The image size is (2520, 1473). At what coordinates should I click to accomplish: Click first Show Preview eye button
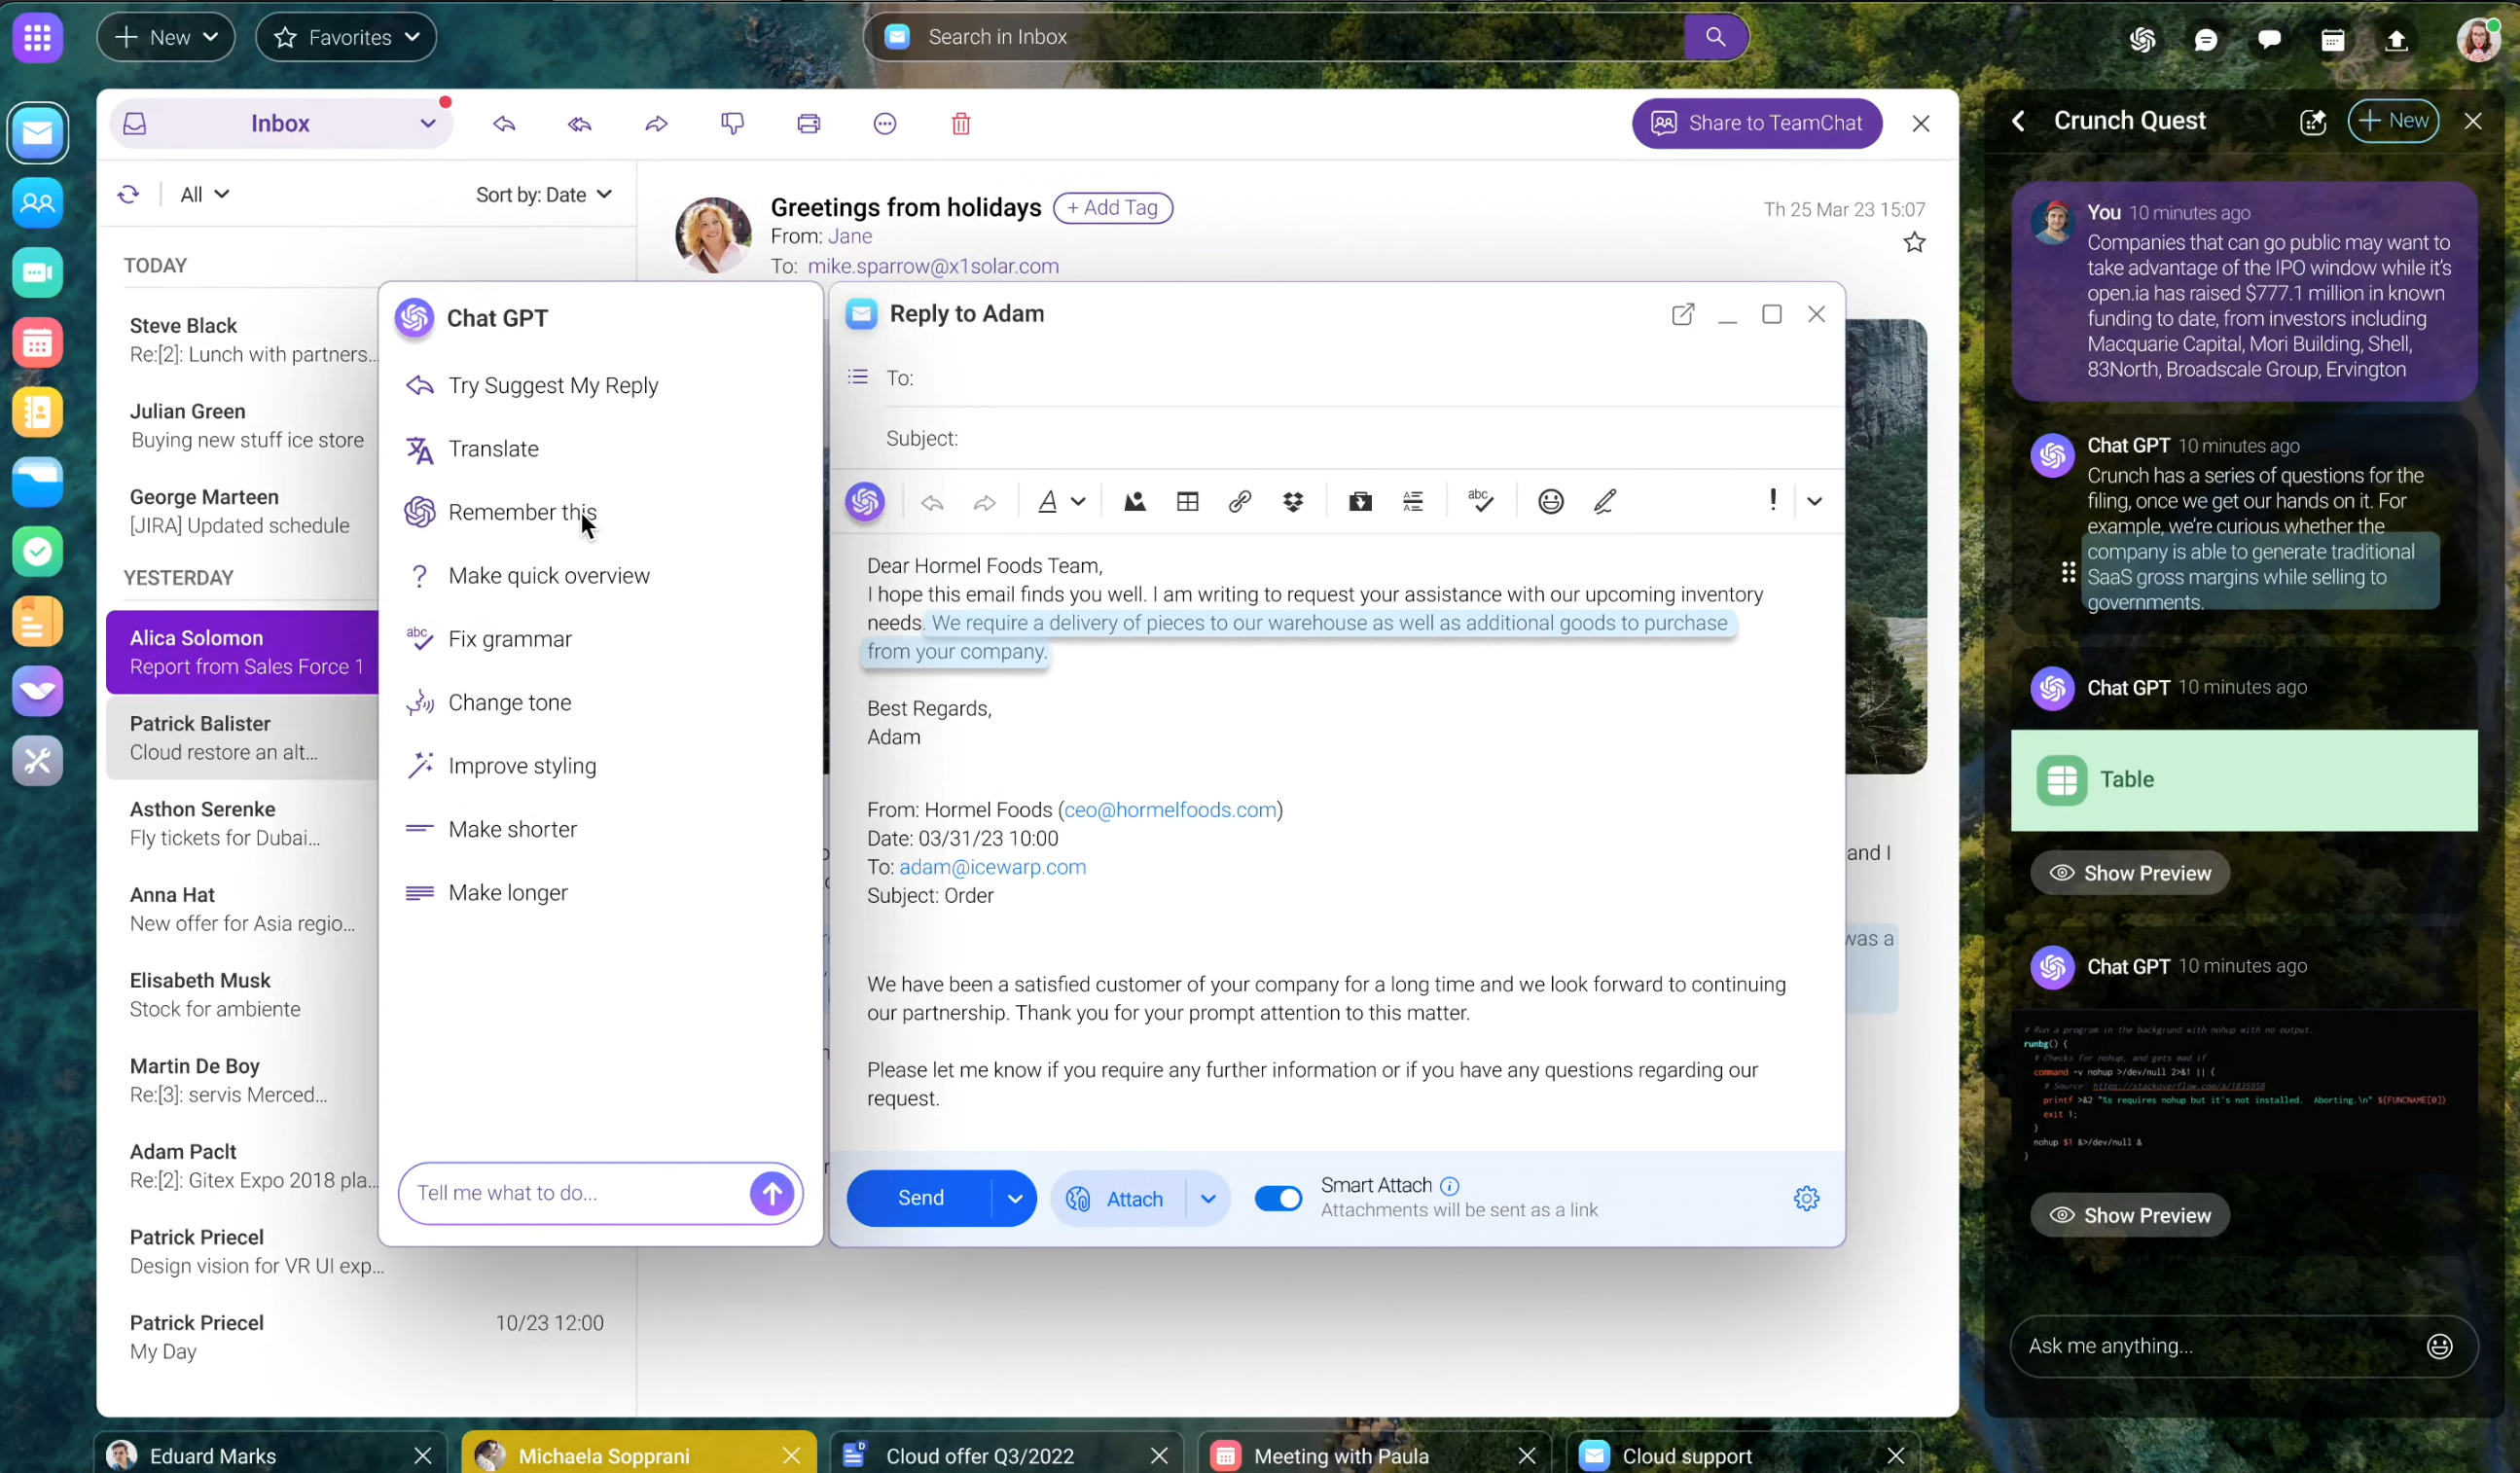click(2129, 873)
